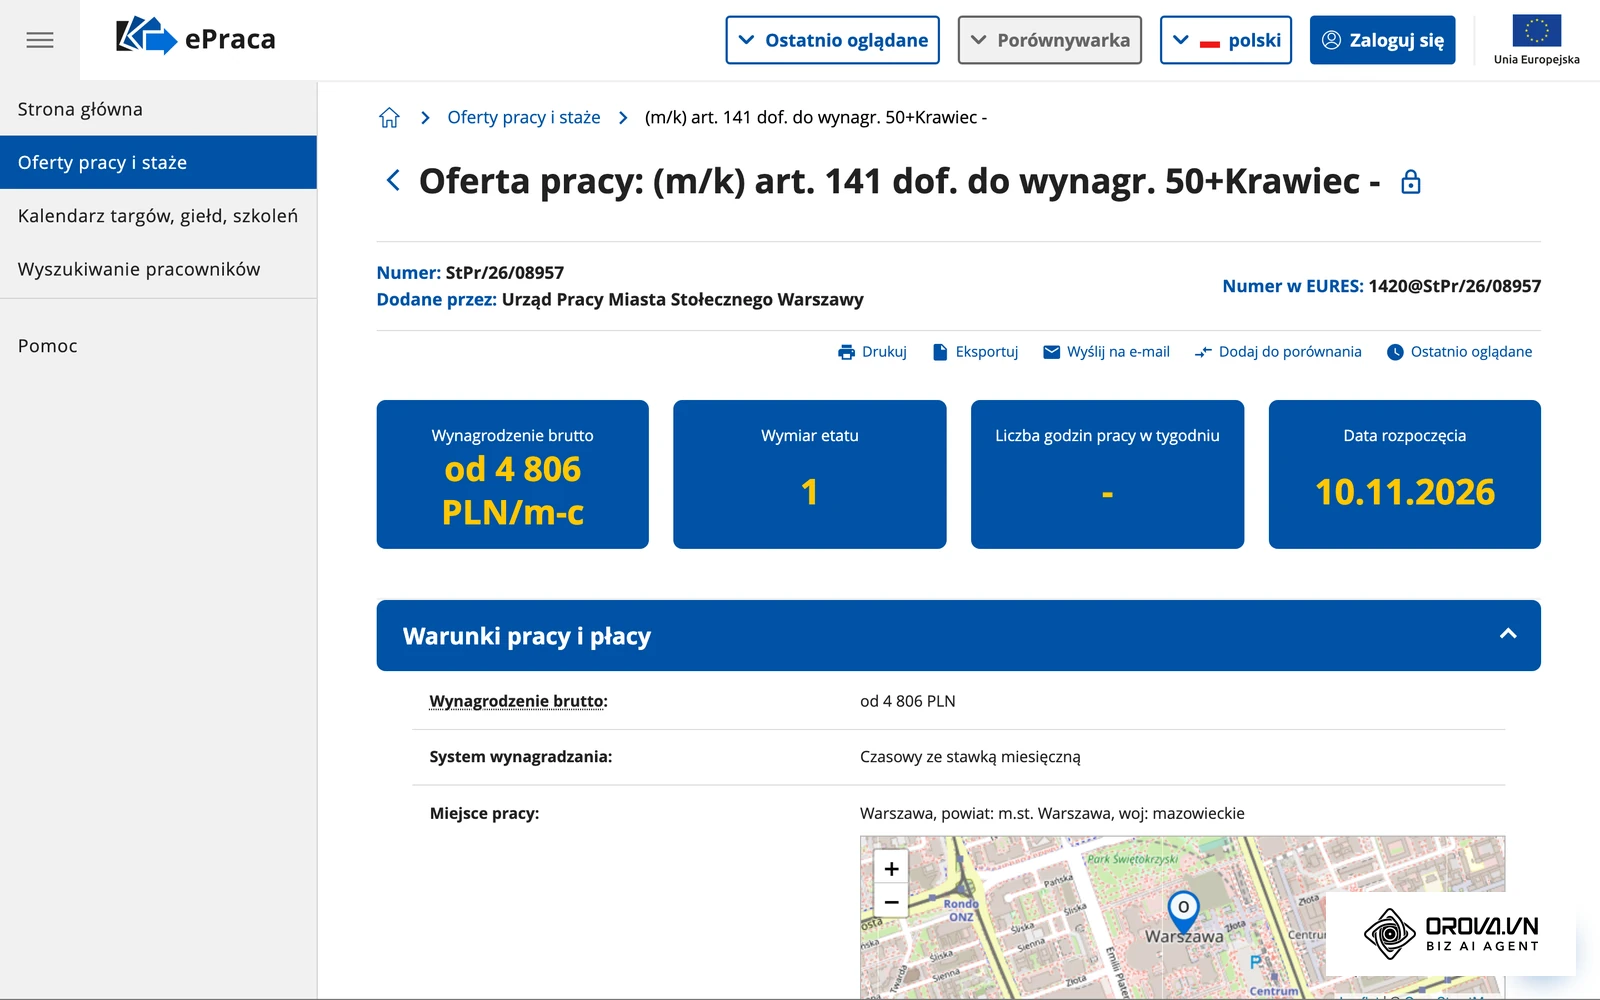Collapse the Warunki pracy i płacy section
The width and height of the screenshot is (1600, 1000).
click(x=1508, y=634)
